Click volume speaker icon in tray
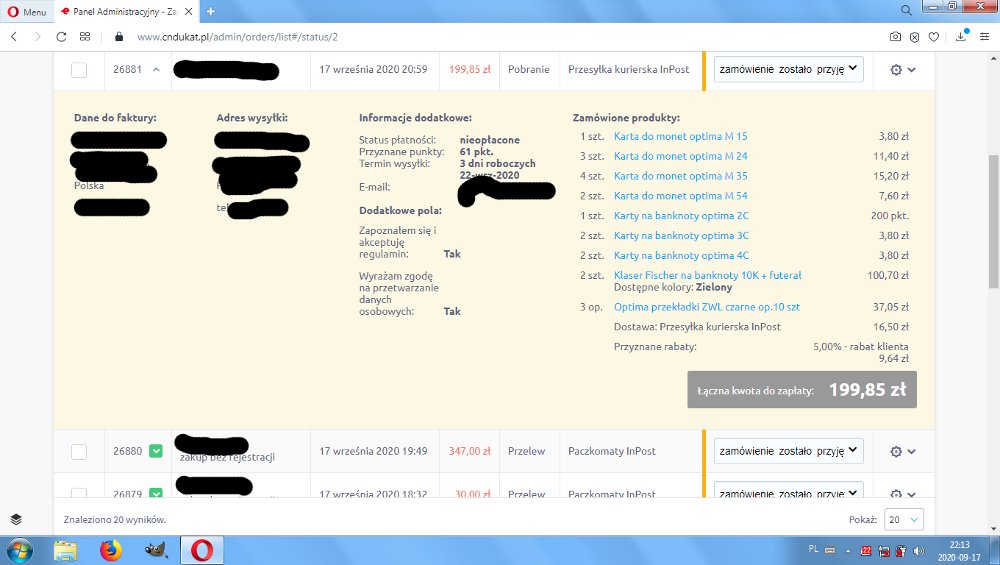This screenshot has height=565, width=1000. [918, 551]
